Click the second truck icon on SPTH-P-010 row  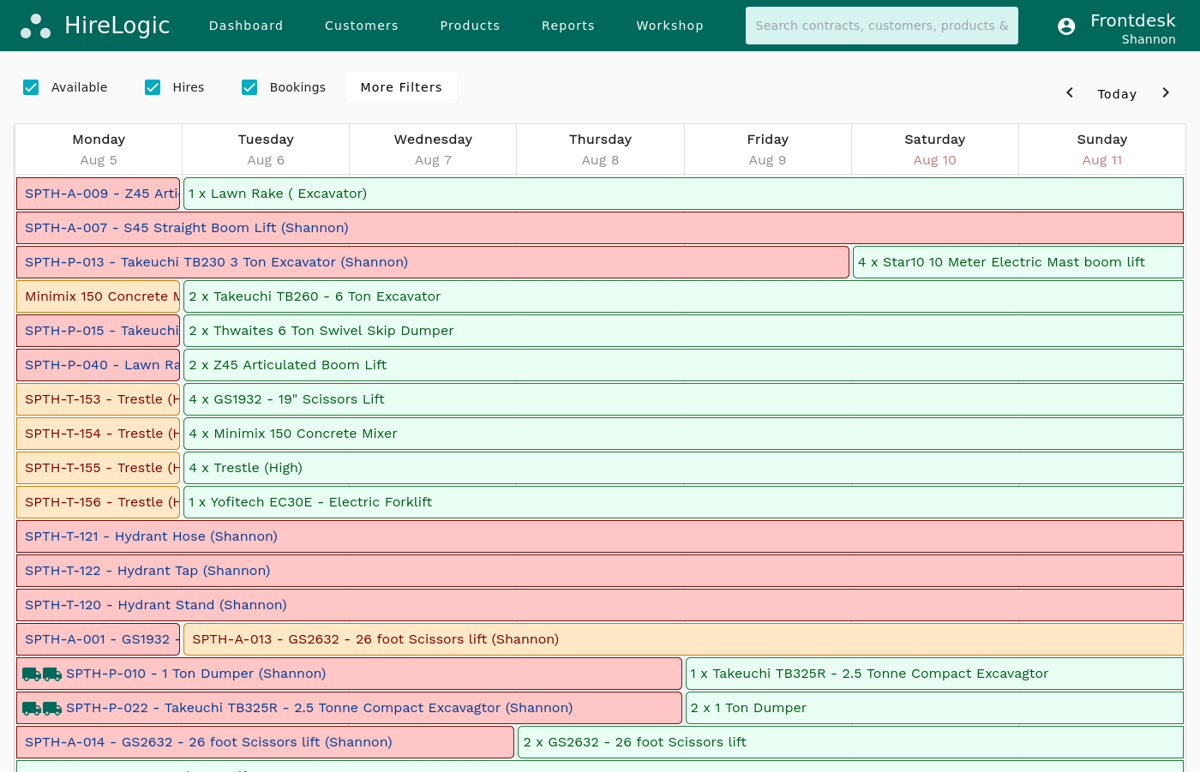pos(52,674)
